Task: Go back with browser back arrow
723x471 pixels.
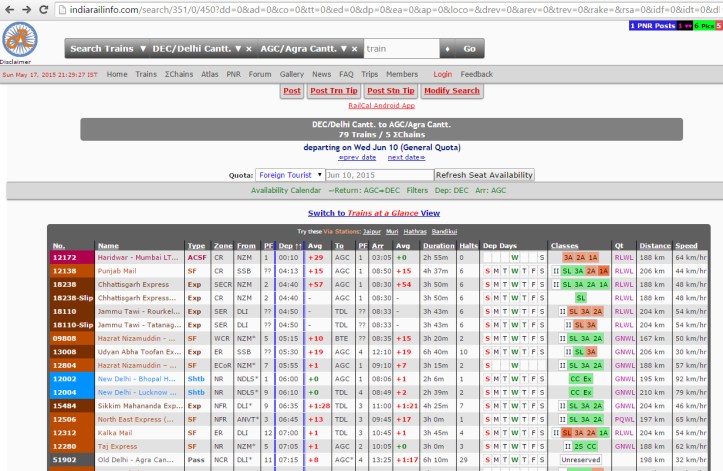Action: pos(10,8)
